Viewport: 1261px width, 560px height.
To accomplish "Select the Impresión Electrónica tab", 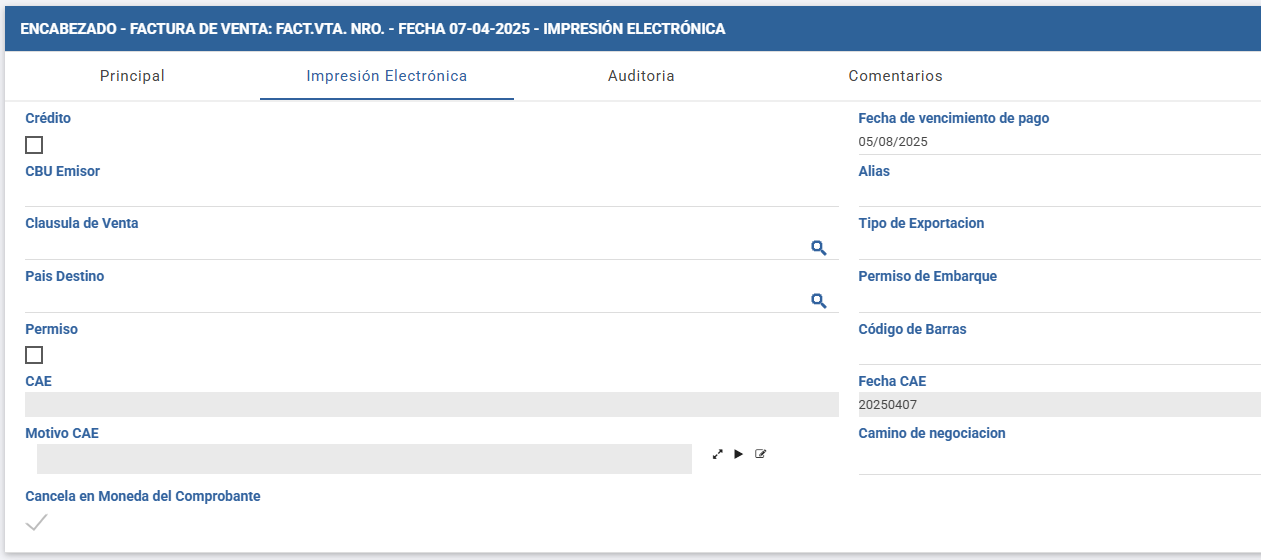I will (x=387, y=76).
